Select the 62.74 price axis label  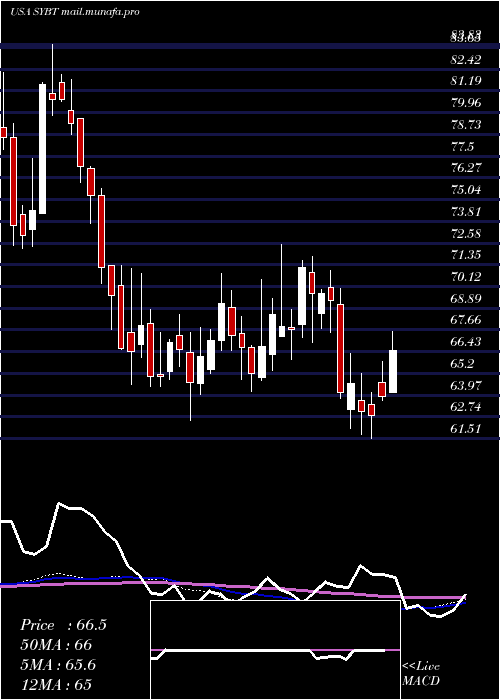[x=466, y=407]
